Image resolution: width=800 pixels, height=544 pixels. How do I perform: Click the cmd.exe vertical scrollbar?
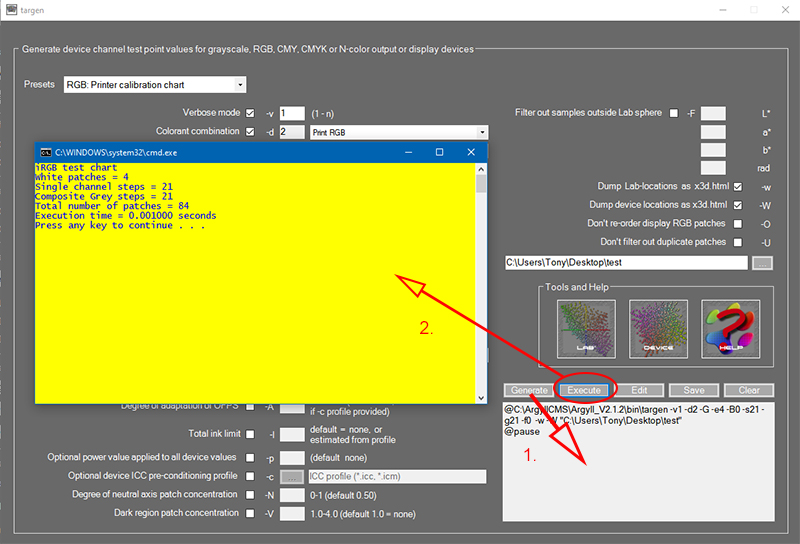click(x=481, y=280)
